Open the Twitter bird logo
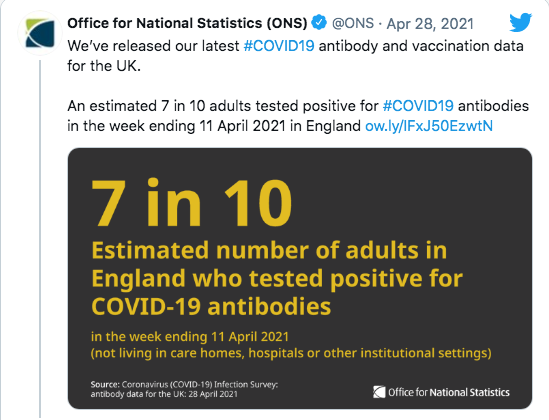Image resolution: width=549 pixels, height=420 pixels. (x=520, y=22)
